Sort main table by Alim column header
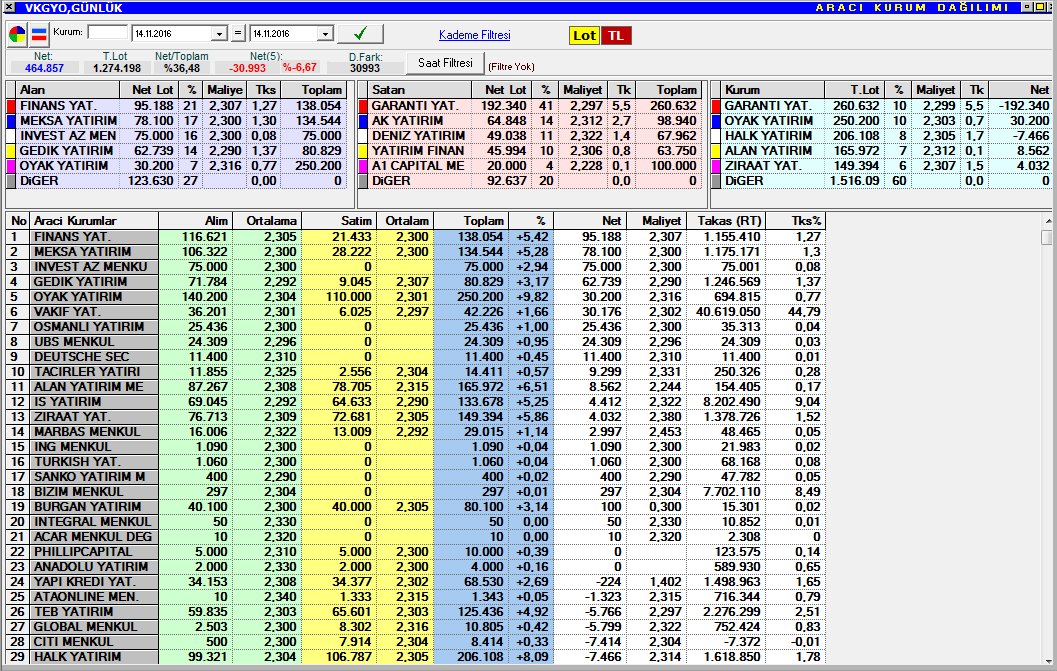This screenshot has height=671, width=1057. 195,221
